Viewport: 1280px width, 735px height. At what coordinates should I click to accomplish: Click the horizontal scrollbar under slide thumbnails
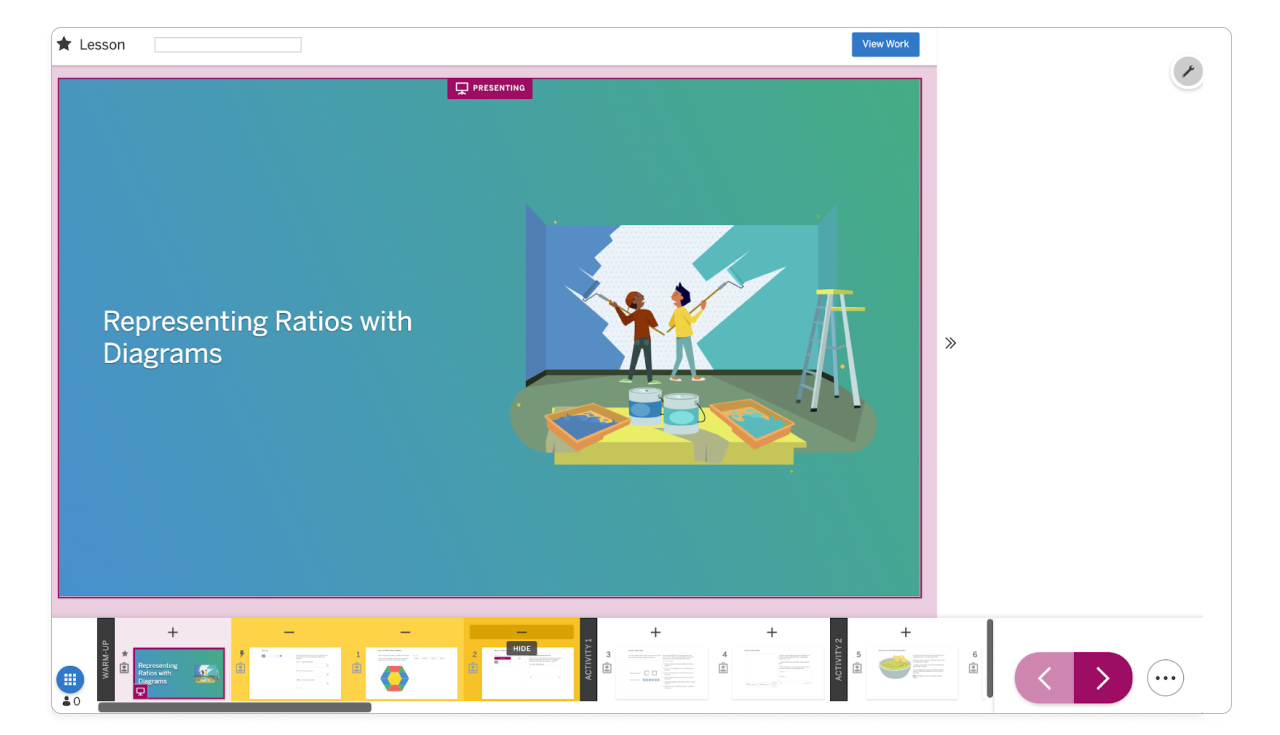pyautogui.click(x=235, y=707)
